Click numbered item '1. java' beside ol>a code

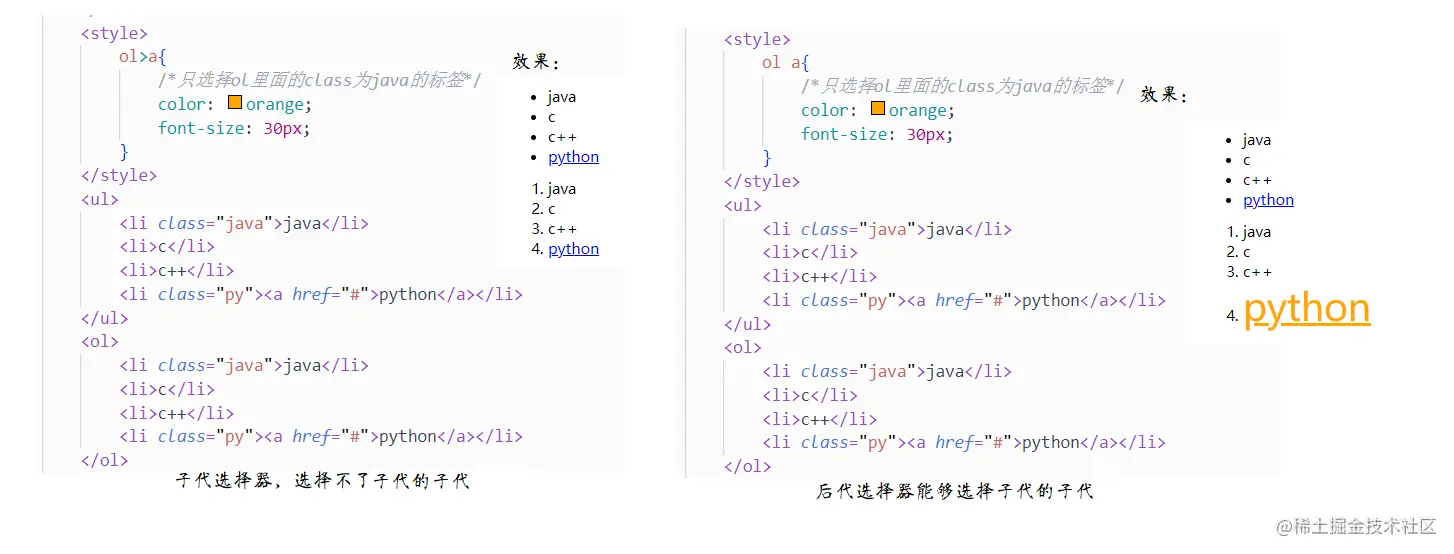point(554,189)
